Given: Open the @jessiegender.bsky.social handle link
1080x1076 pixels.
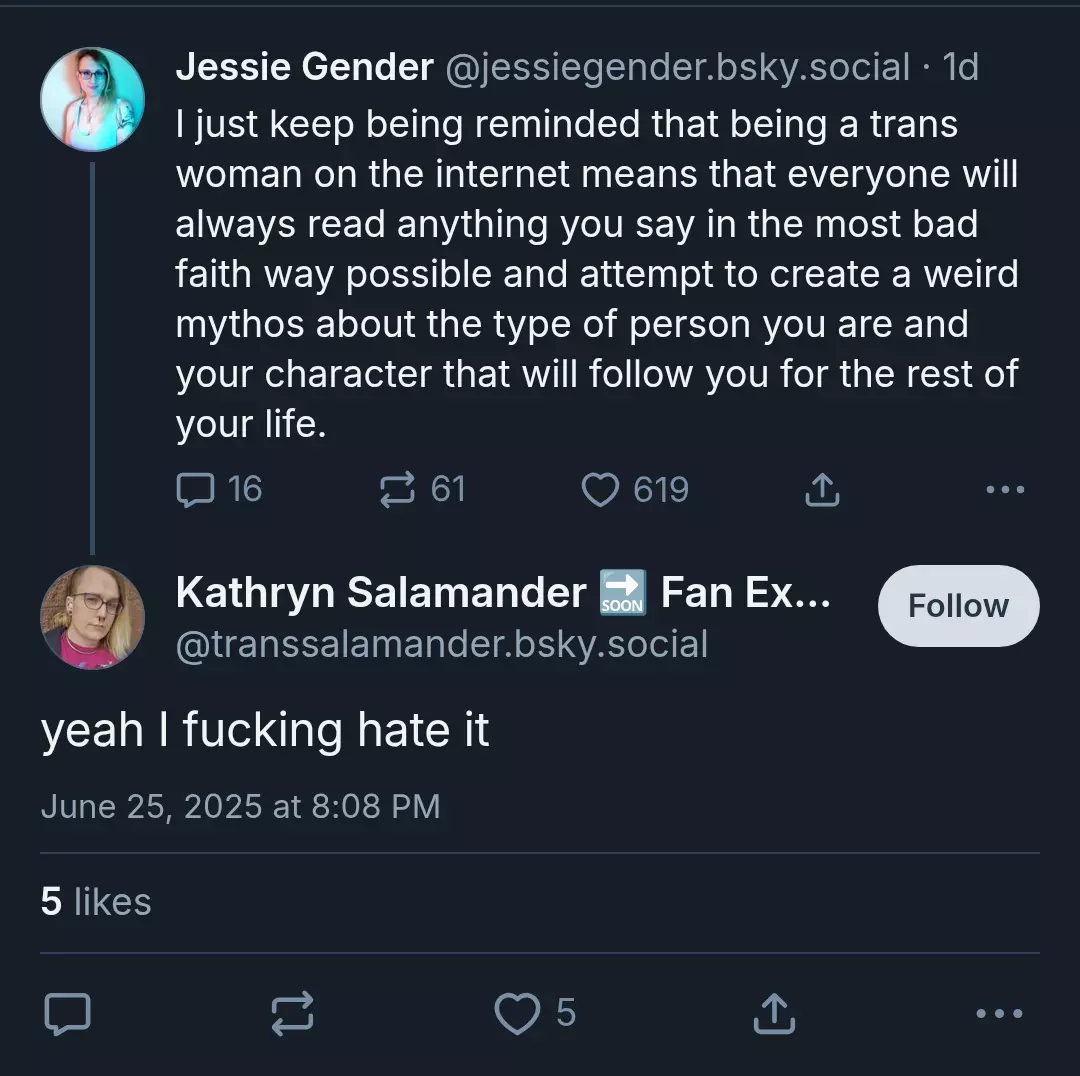Looking at the screenshot, I should (678, 68).
